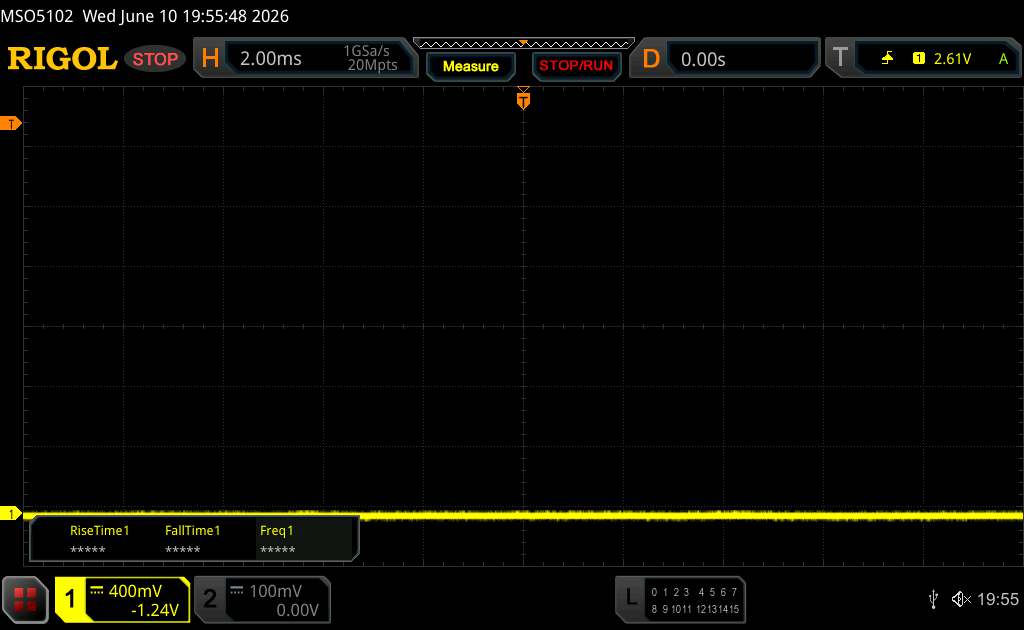Toggle channel 1 on or off
Screen dimensions: 1024x630
(x=122, y=599)
